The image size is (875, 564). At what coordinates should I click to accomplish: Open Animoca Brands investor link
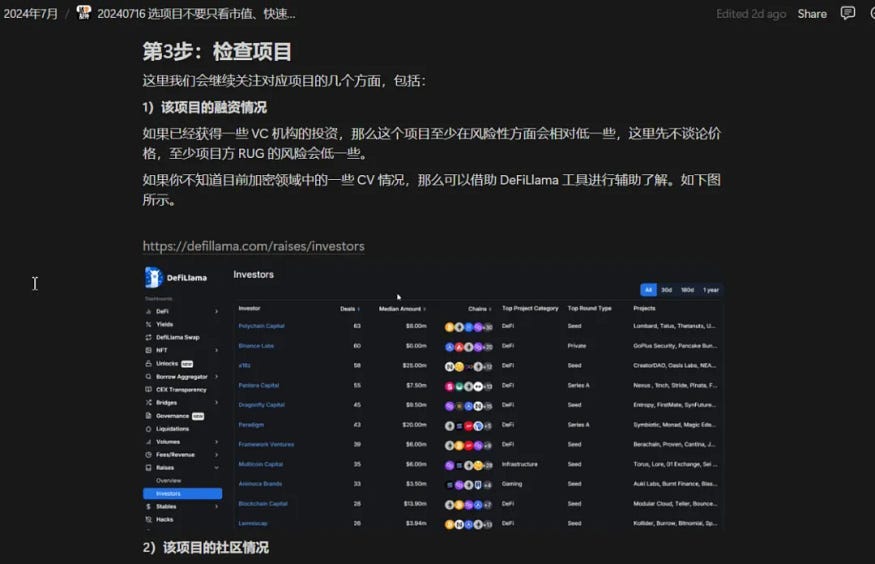(260, 484)
